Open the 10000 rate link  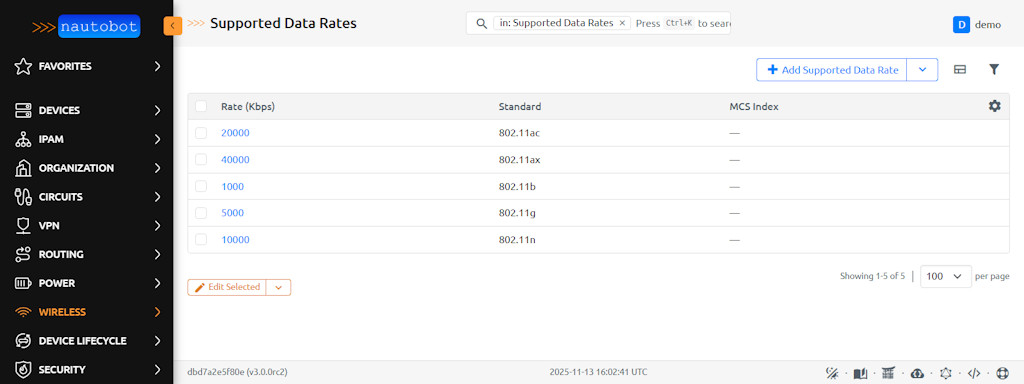(x=235, y=240)
